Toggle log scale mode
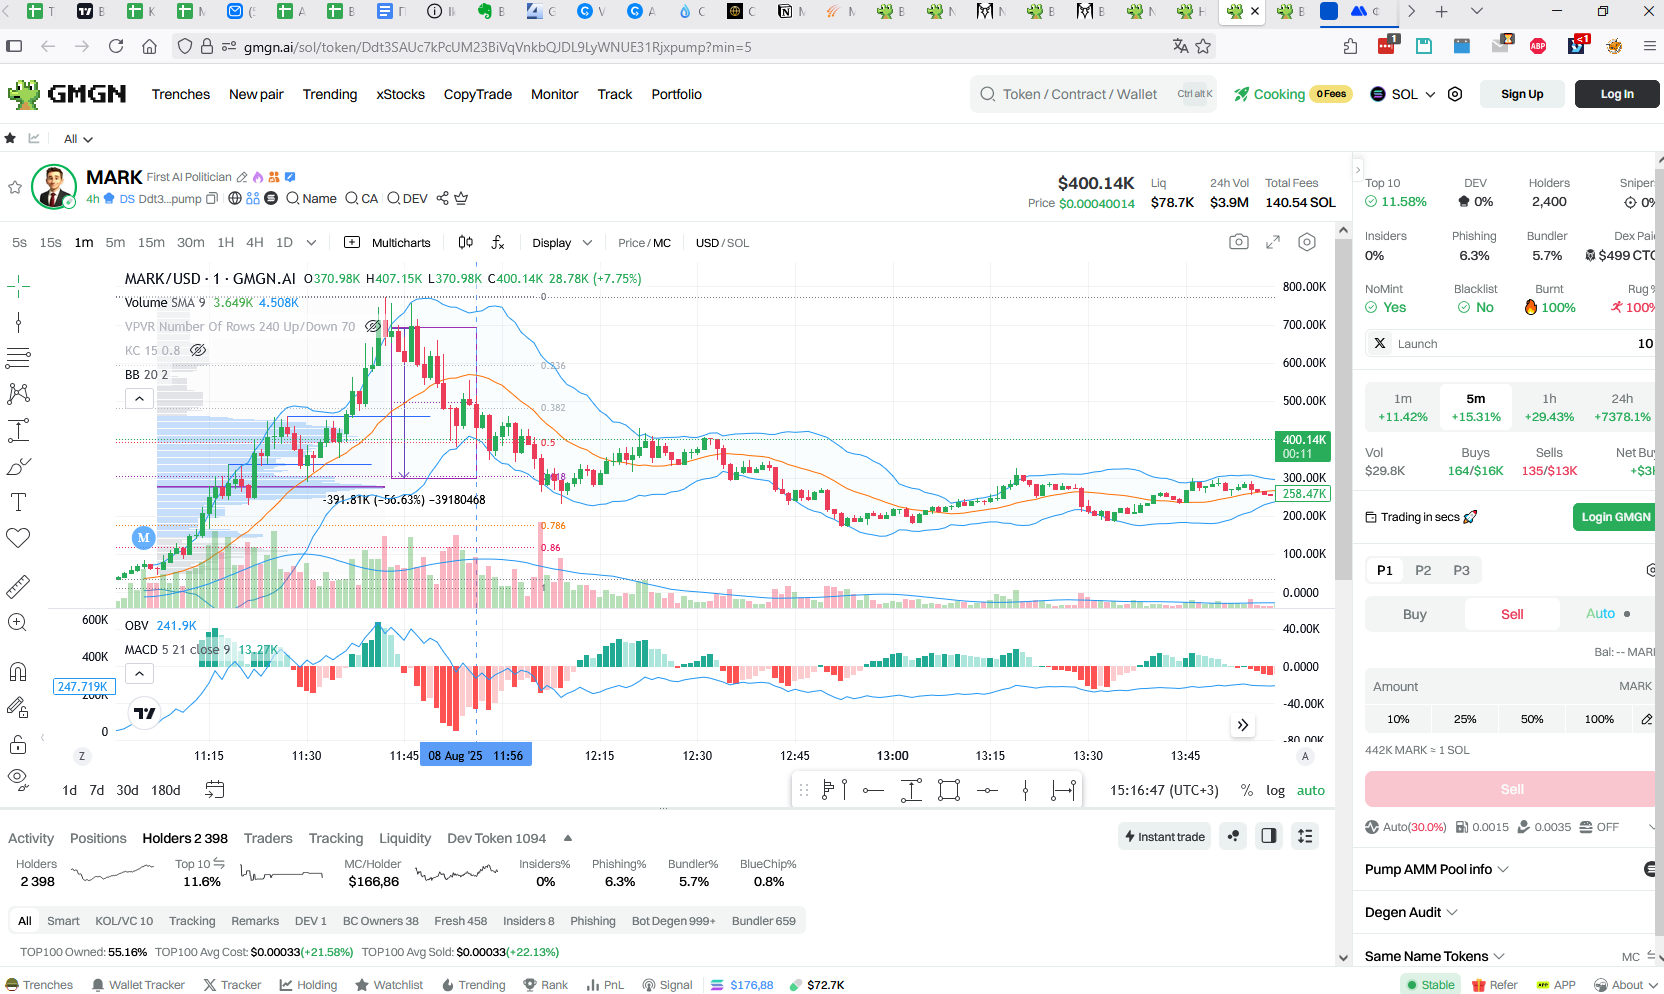The image size is (1664, 994). 1275,790
